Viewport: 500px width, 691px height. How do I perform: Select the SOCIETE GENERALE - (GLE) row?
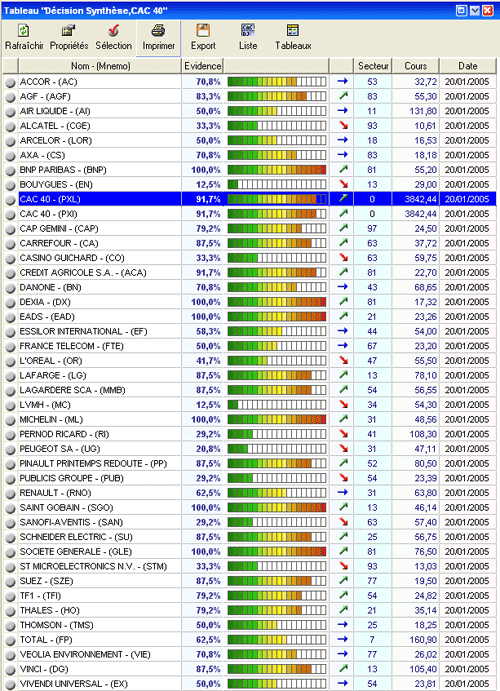[x=250, y=552]
